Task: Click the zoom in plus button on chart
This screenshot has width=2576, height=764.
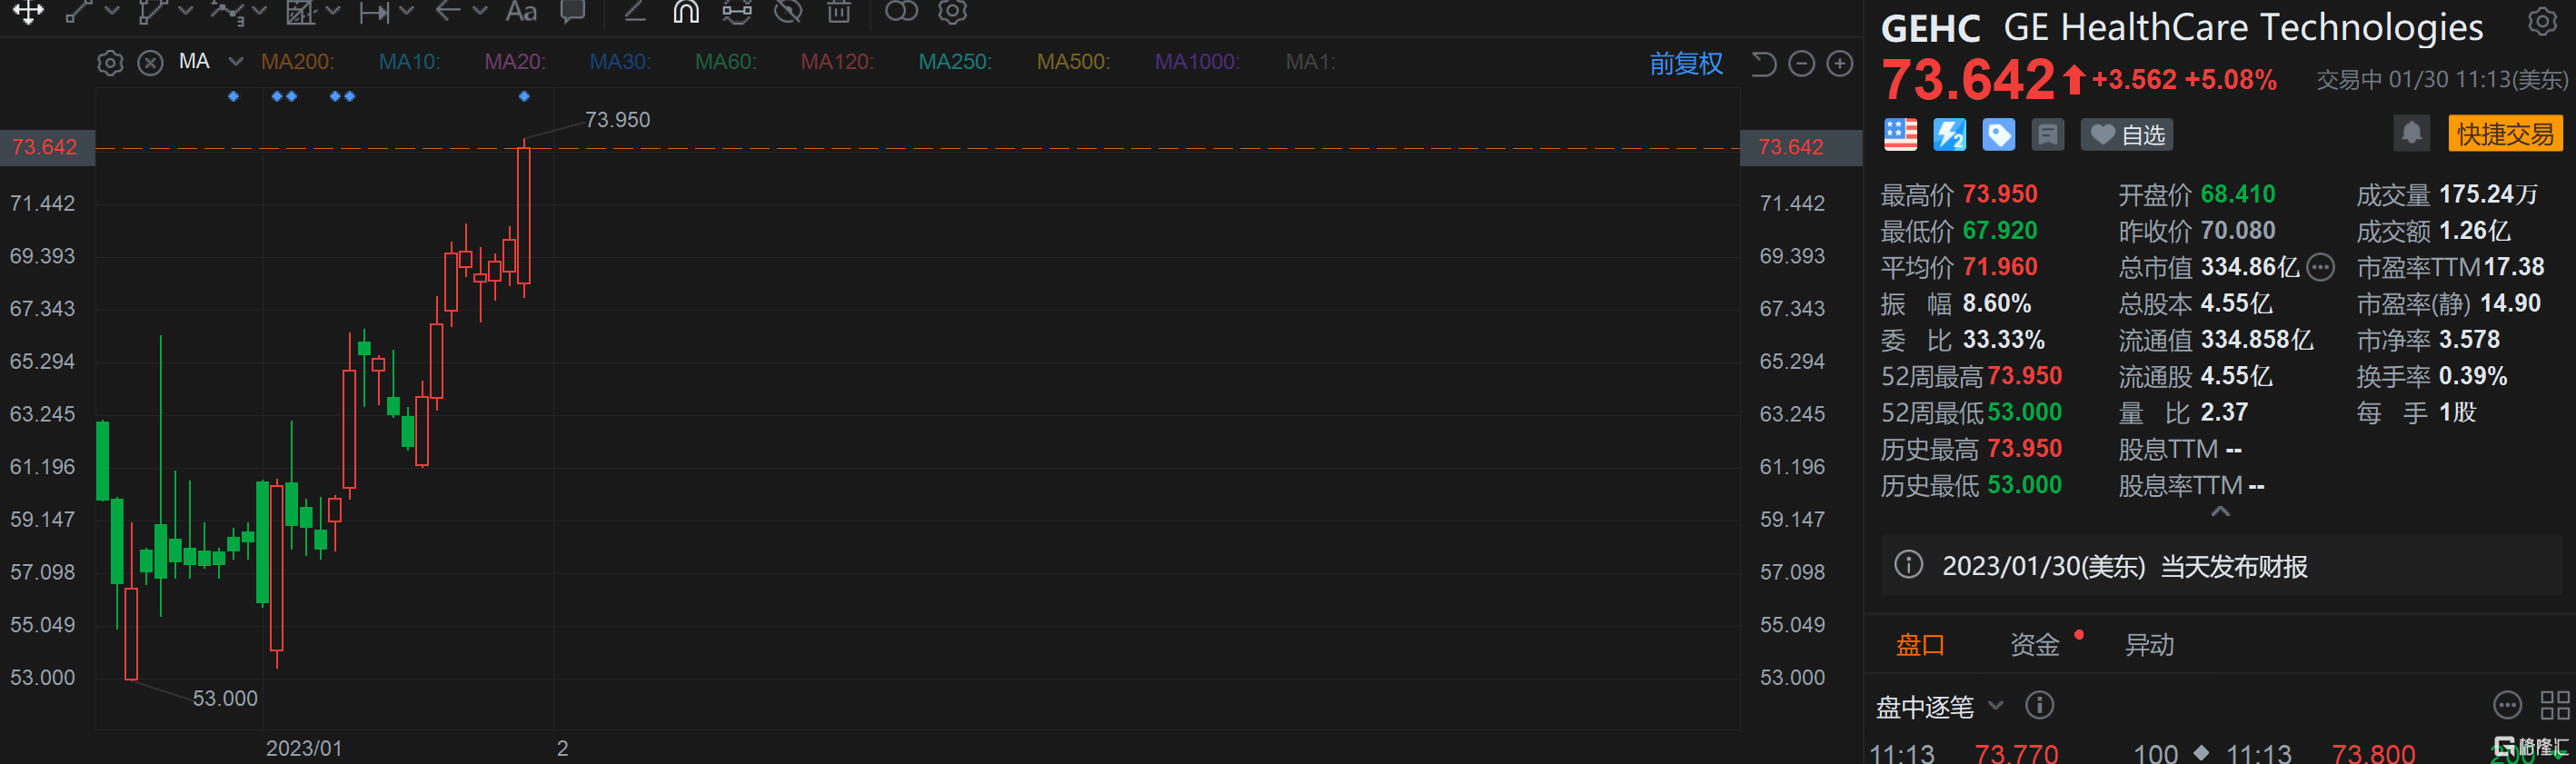Action: tap(1839, 64)
